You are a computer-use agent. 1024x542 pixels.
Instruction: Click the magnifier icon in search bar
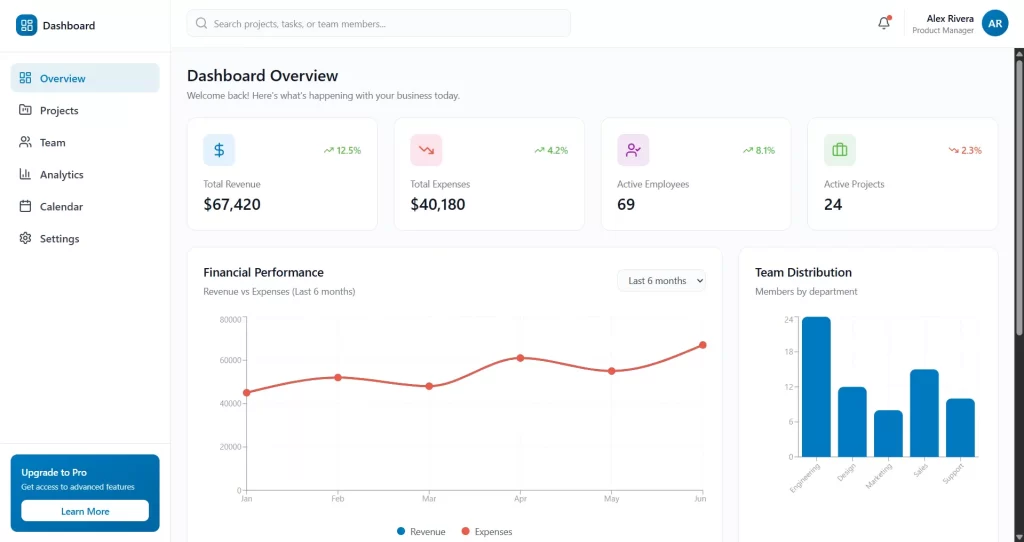coord(202,23)
